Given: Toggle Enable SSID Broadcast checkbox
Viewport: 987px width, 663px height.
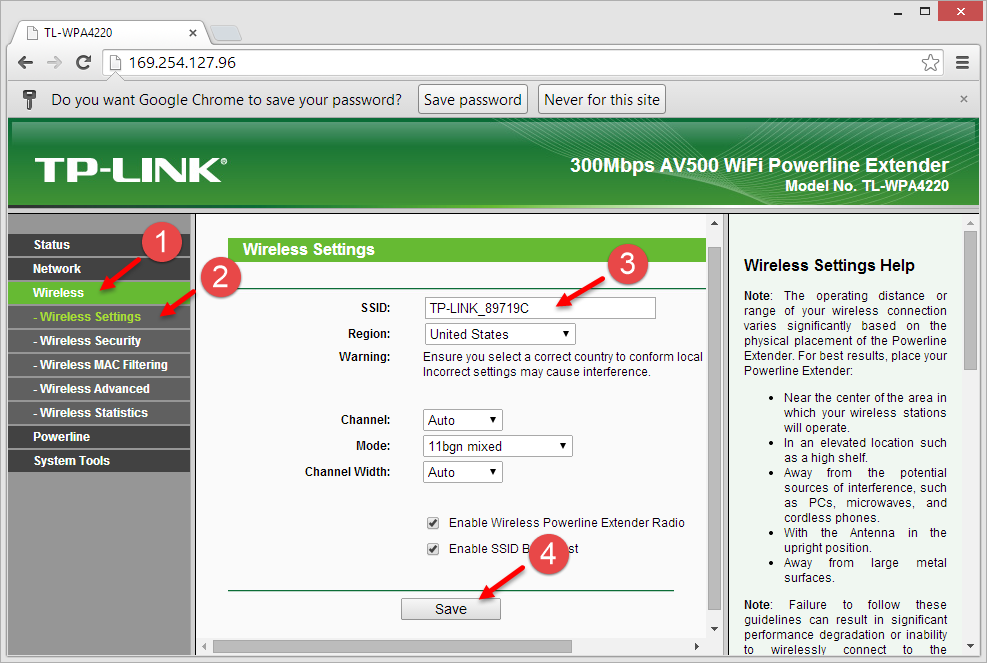Looking at the screenshot, I should [x=433, y=548].
